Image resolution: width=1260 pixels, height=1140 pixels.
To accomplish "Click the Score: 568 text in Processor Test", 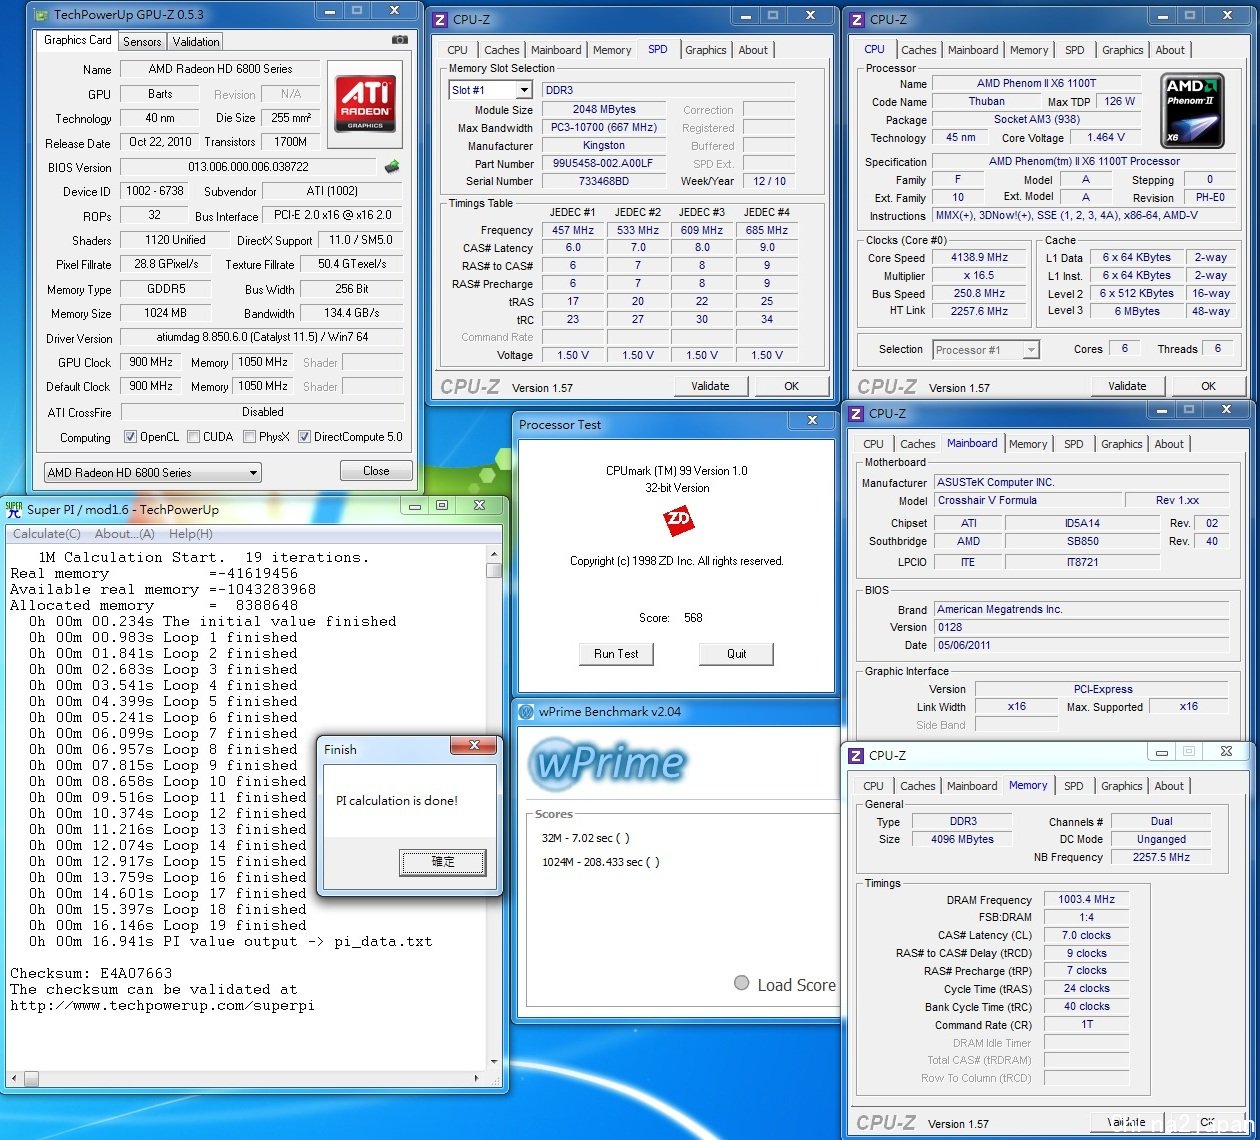I will (671, 618).
